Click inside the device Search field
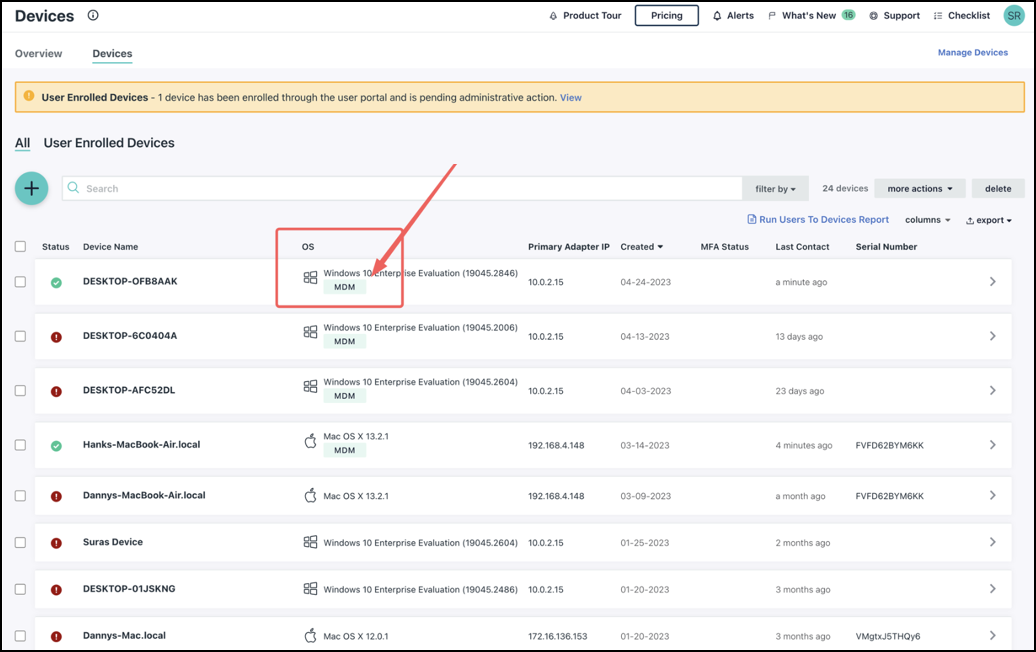 pyautogui.click(x=300, y=188)
